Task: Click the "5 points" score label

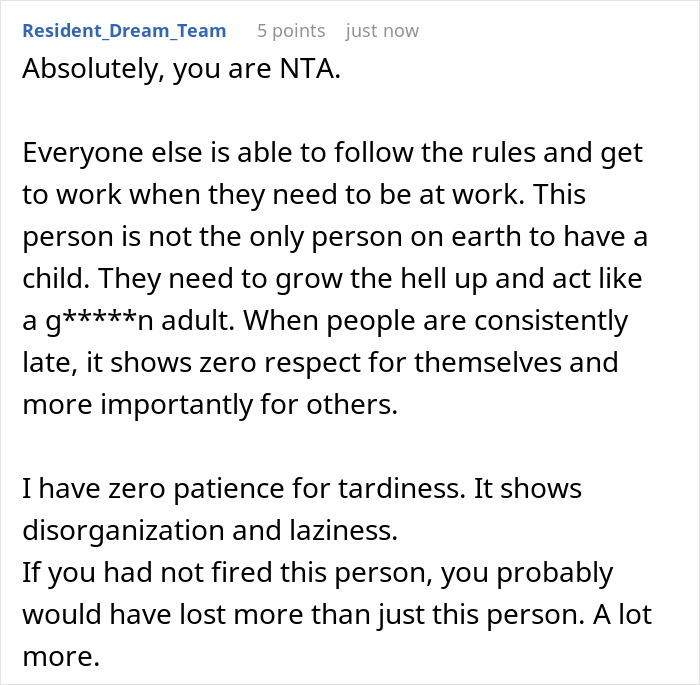Action: 291,31
